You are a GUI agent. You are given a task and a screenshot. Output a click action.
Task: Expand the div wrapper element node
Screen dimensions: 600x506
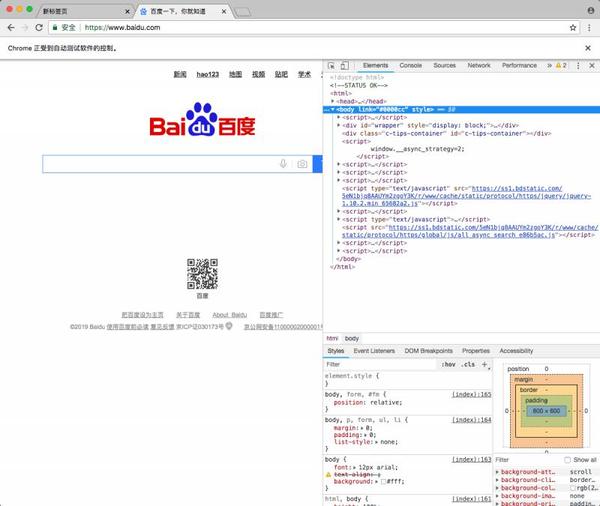click(339, 125)
